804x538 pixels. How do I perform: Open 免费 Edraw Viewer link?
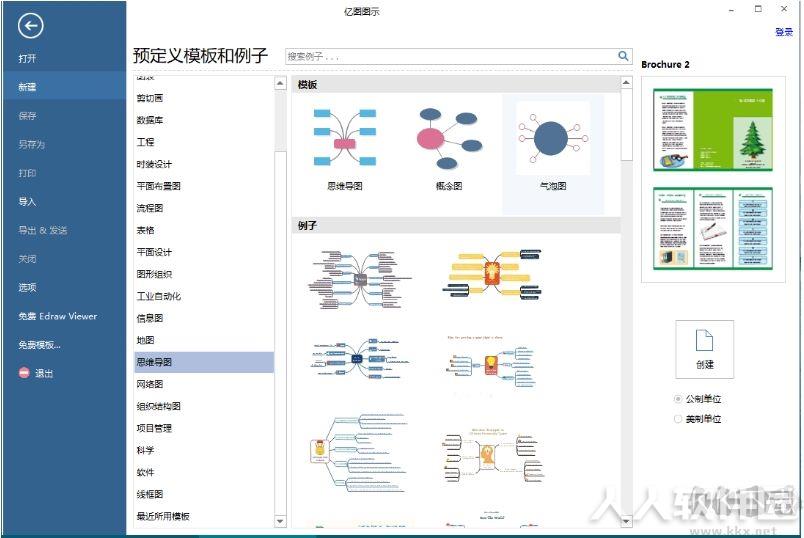(x=57, y=316)
